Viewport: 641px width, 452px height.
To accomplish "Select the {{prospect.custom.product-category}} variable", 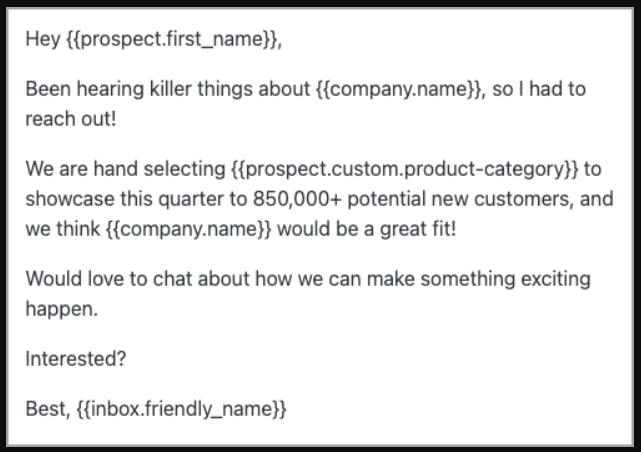I will coord(405,170).
